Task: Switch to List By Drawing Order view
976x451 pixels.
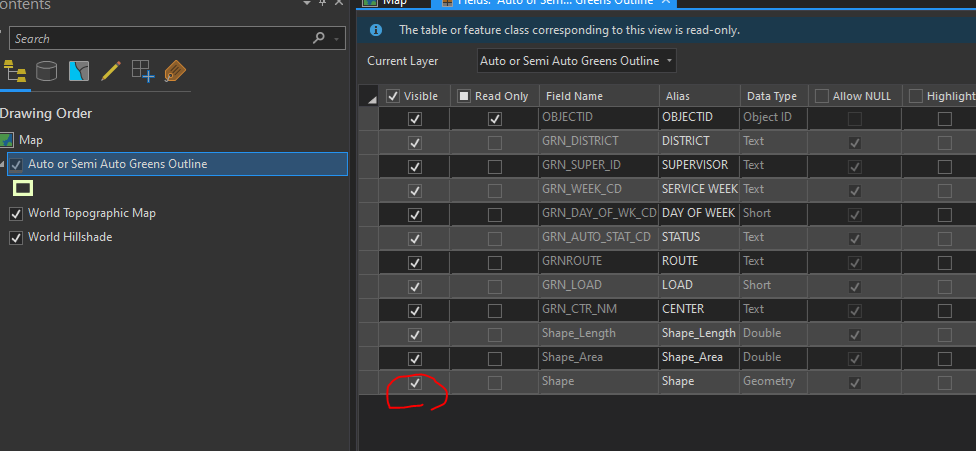Action: tap(14, 71)
